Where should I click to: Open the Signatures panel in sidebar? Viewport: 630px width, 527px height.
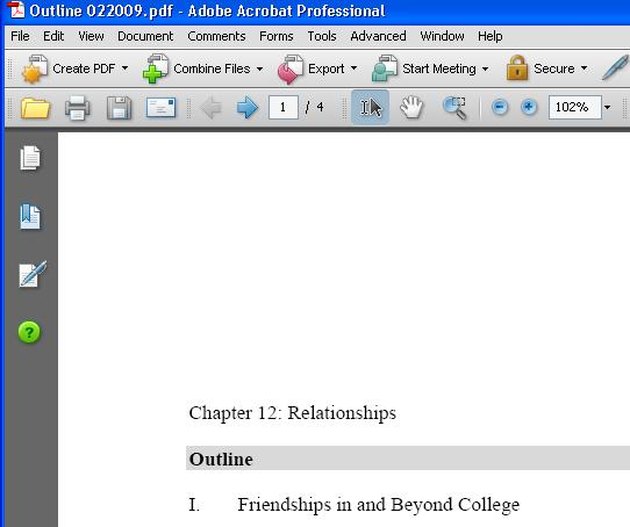tap(32, 274)
